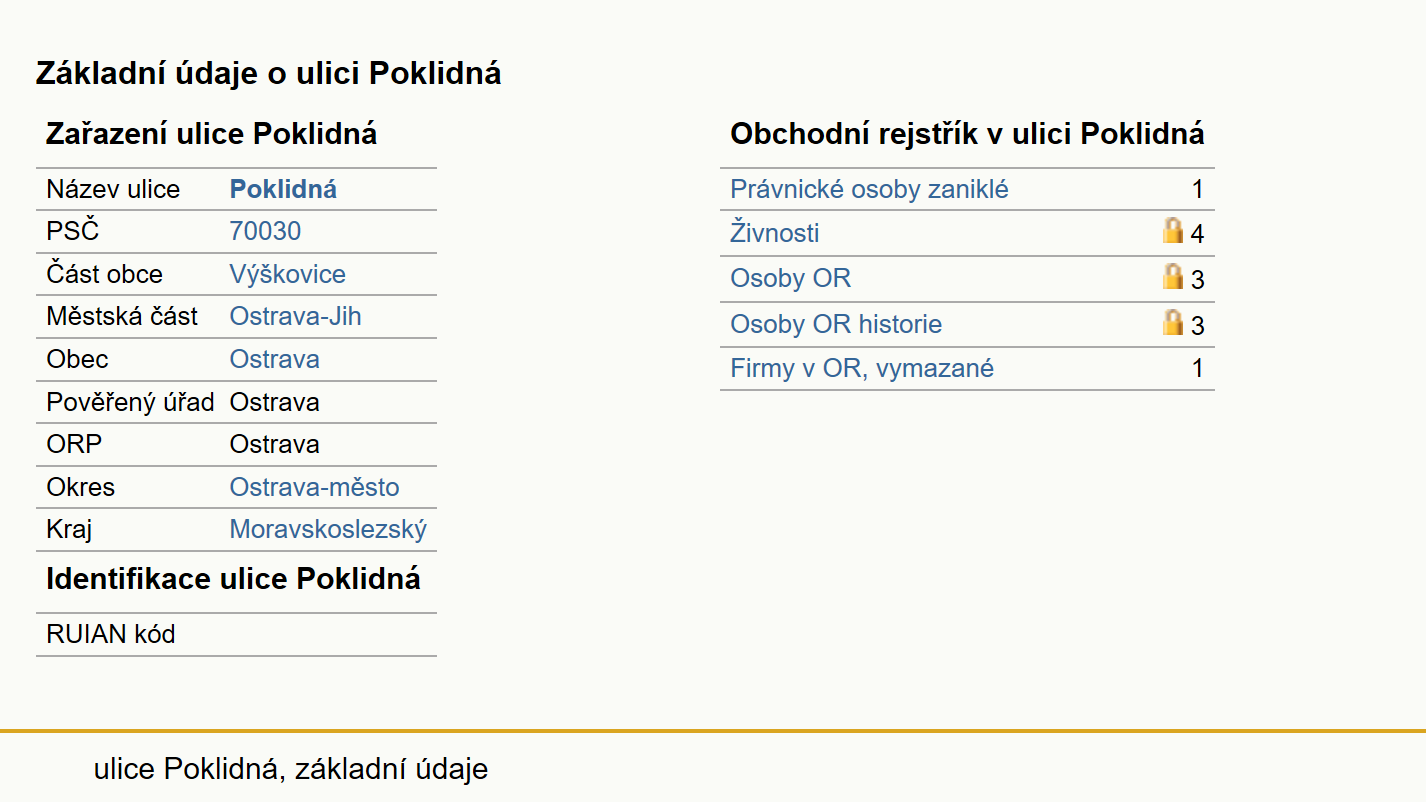View Osoby OR entries
Viewport: 1426px width, 802px height.
791,278
